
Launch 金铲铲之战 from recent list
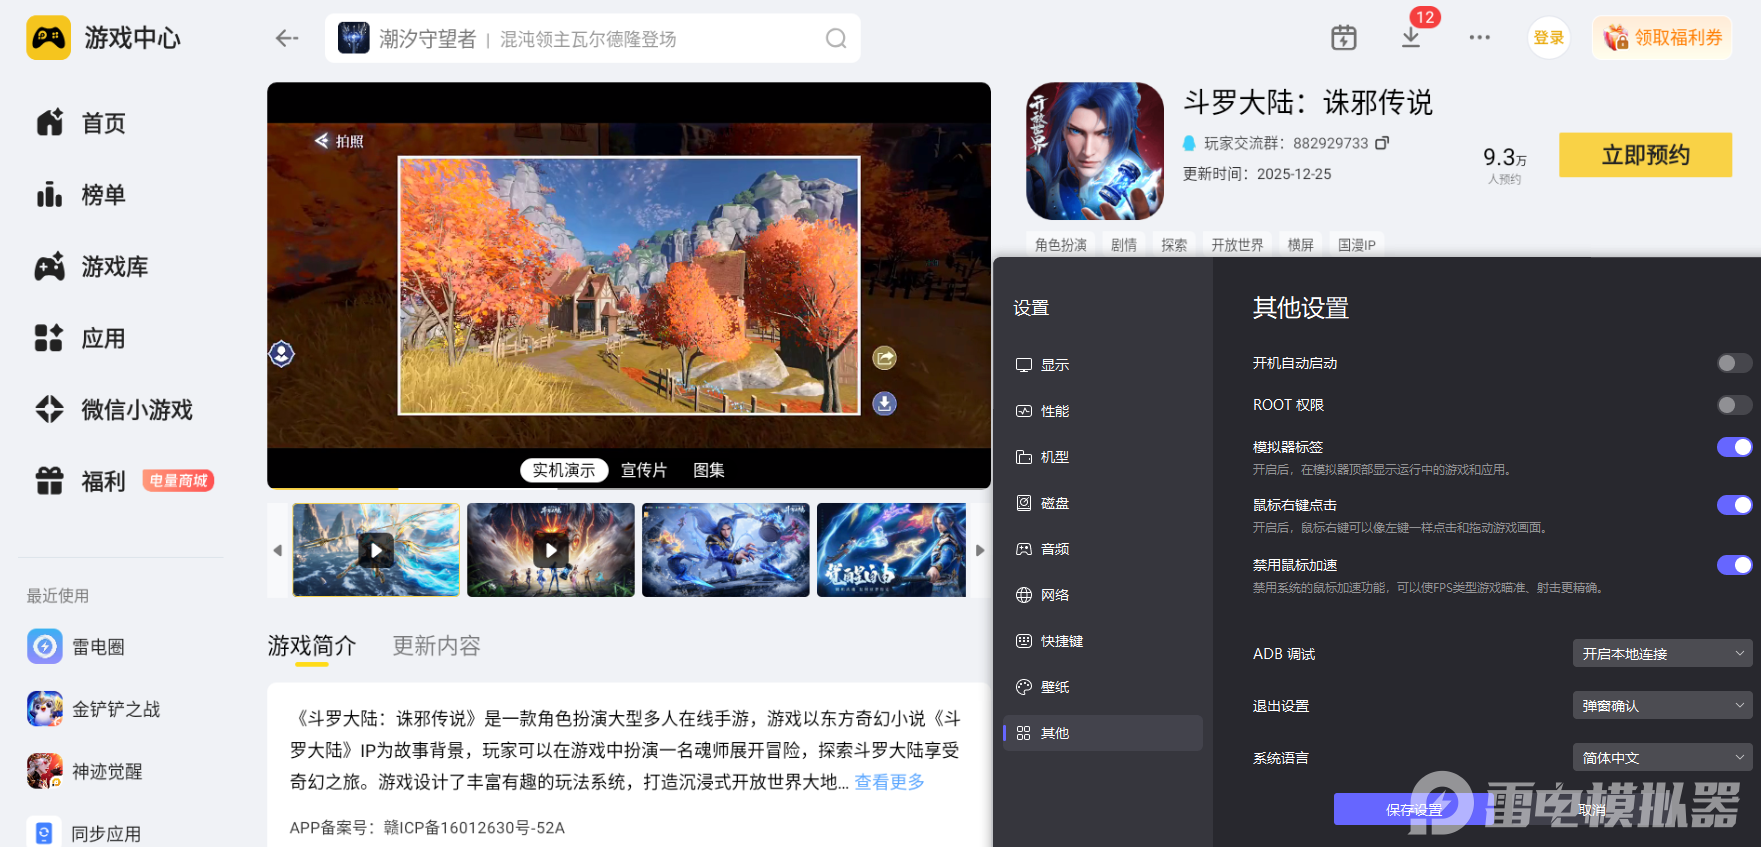click(94, 709)
